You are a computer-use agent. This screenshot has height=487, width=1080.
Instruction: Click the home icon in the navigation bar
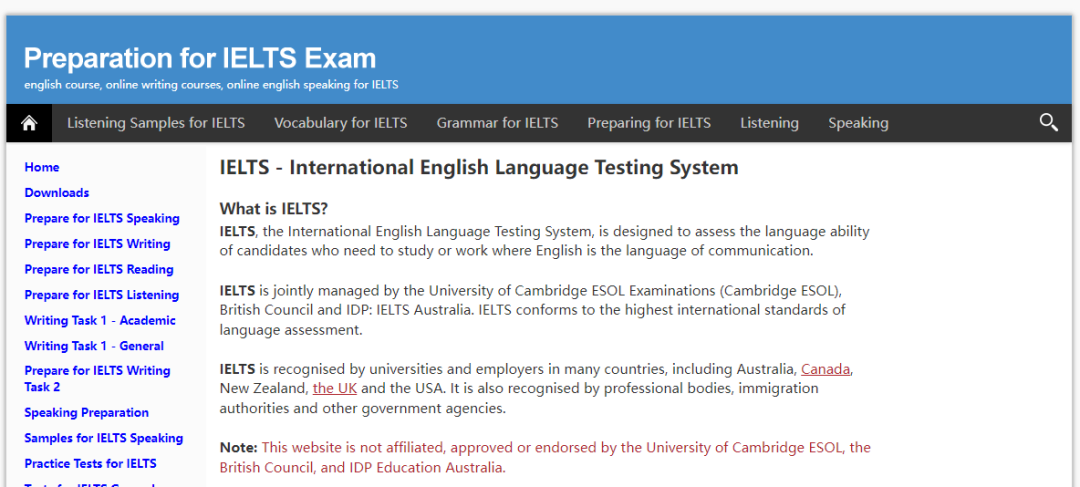pos(29,123)
